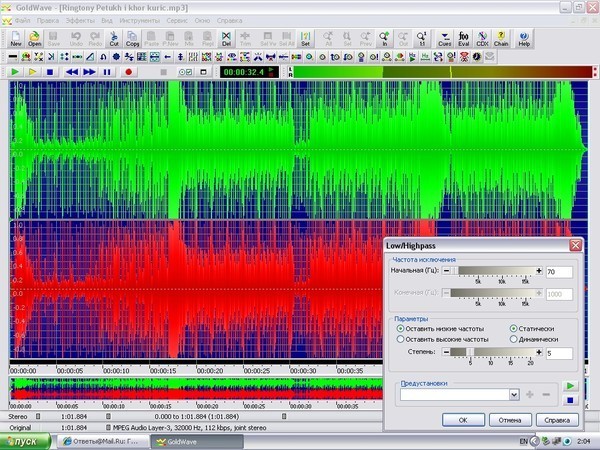Click the Open file toolbar icon
The image size is (600, 450).
pos(34,39)
